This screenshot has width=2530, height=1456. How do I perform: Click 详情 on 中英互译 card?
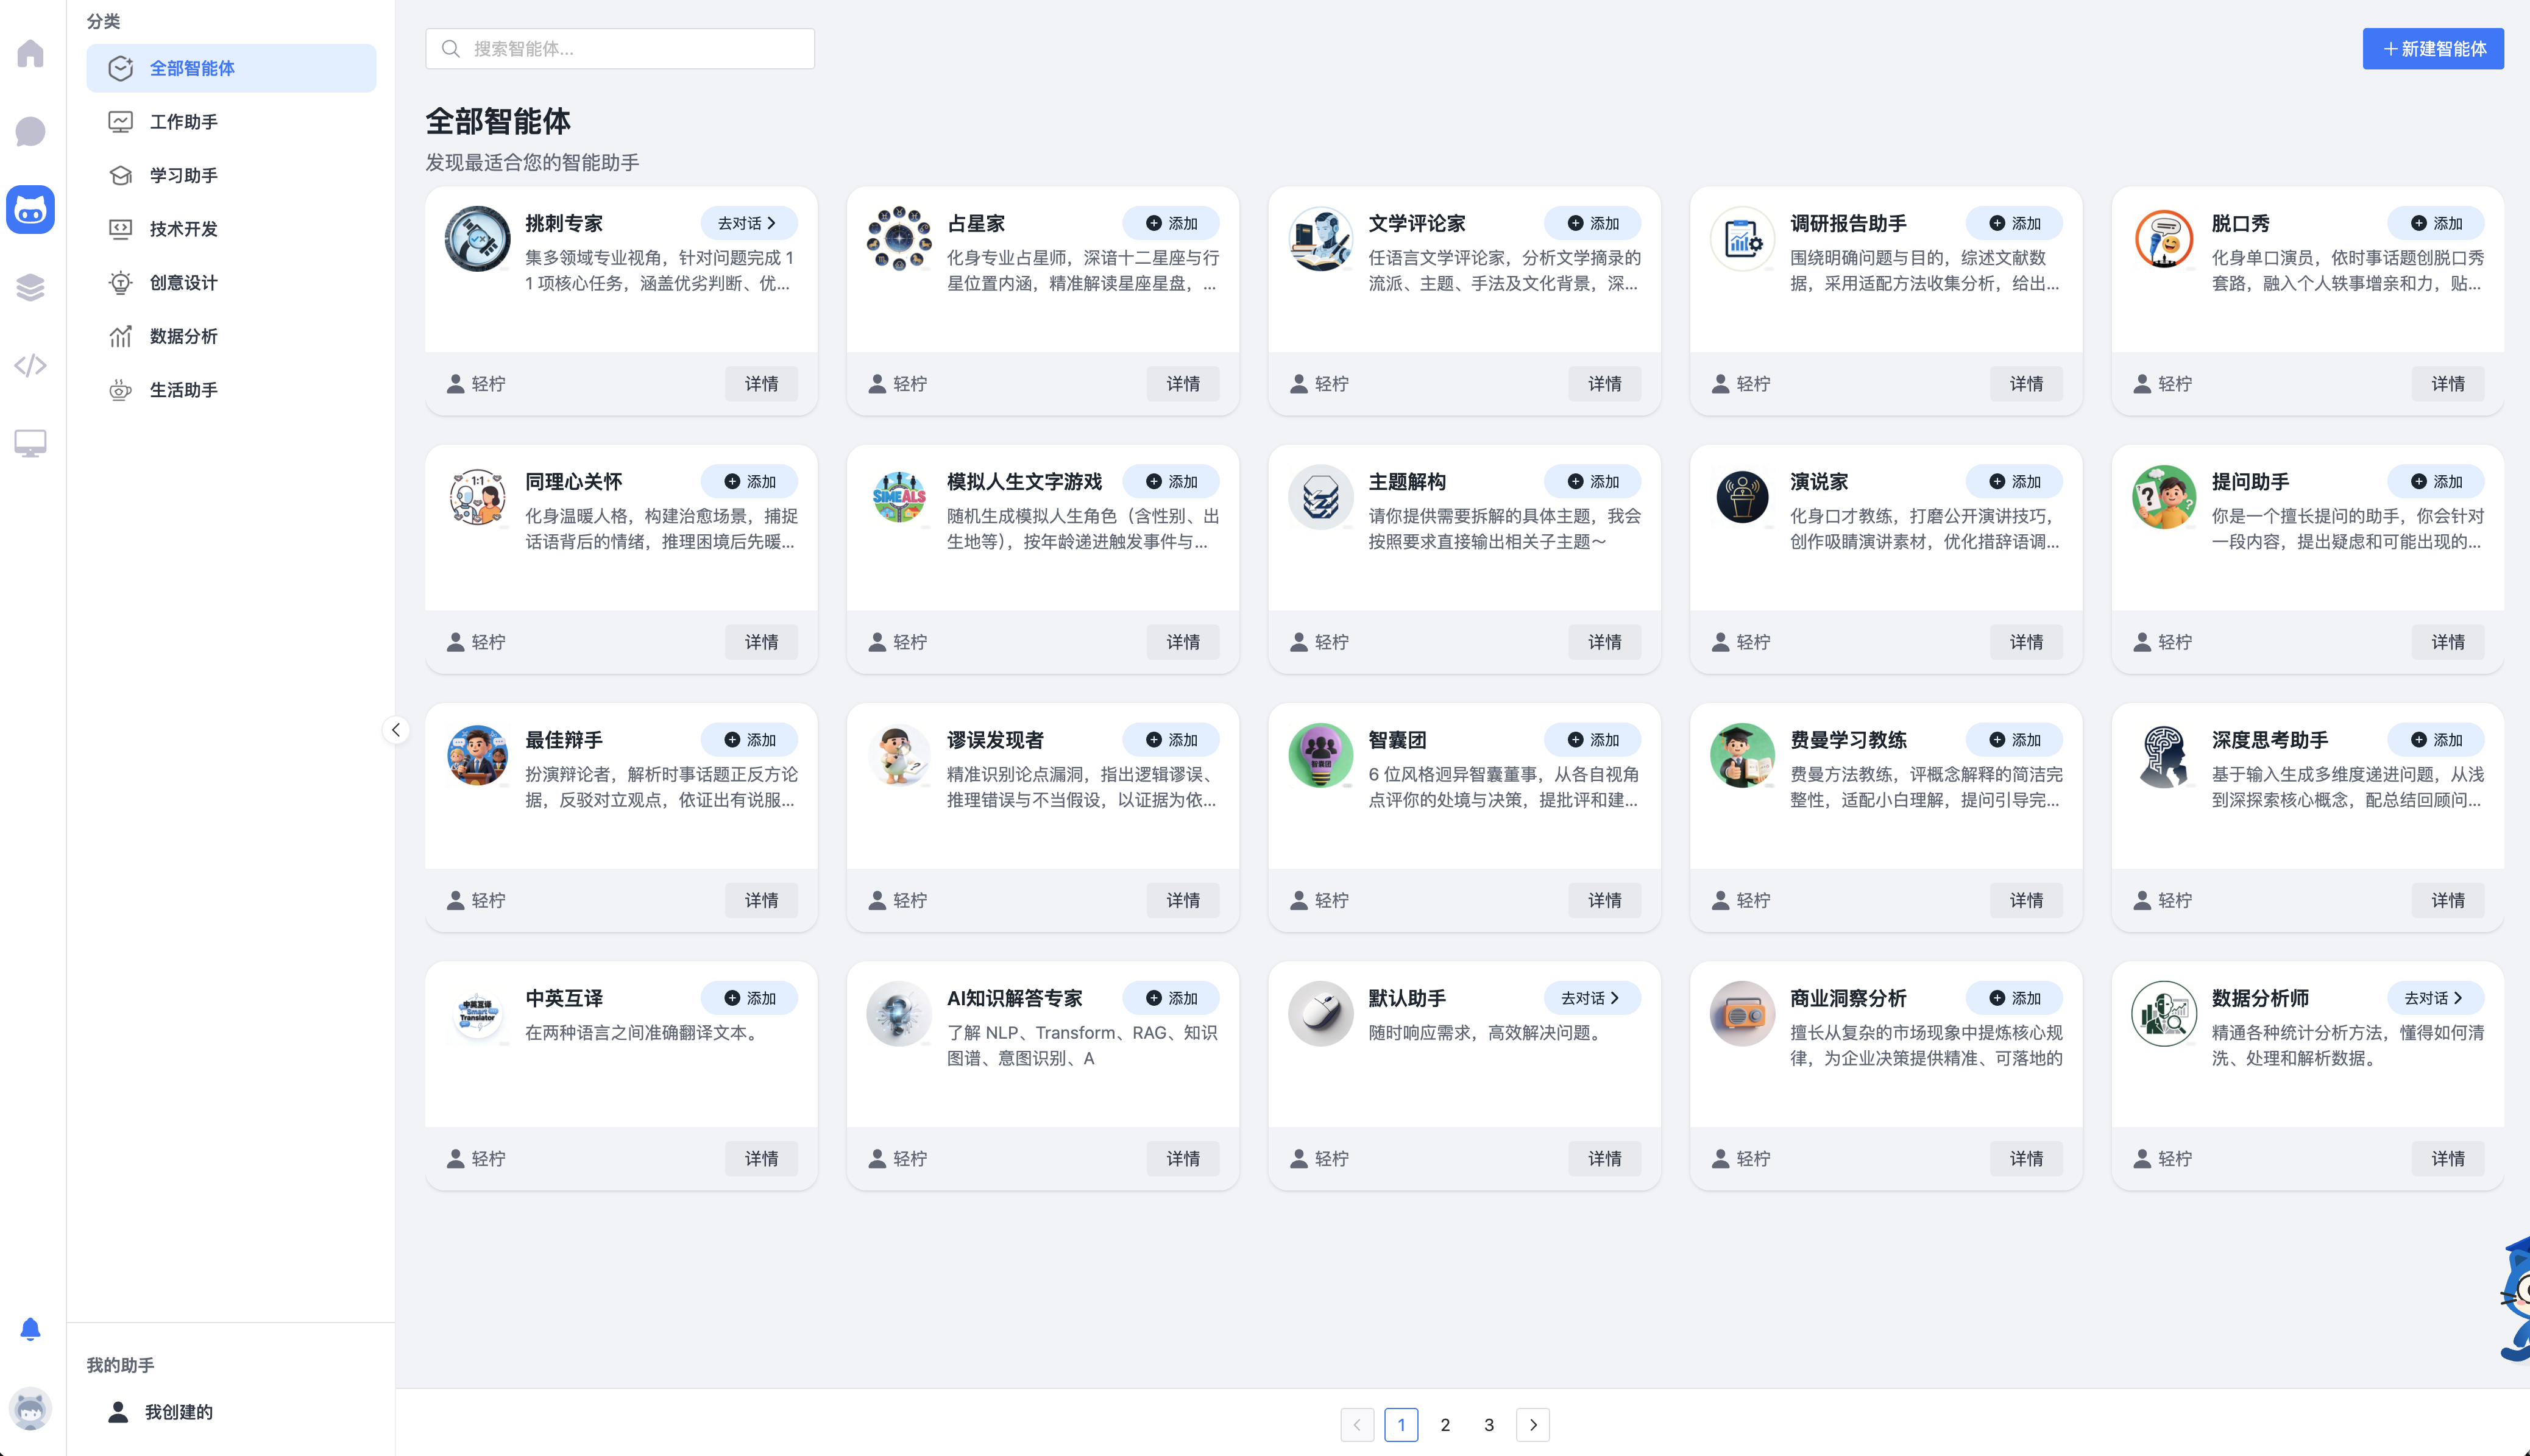click(x=761, y=1159)
